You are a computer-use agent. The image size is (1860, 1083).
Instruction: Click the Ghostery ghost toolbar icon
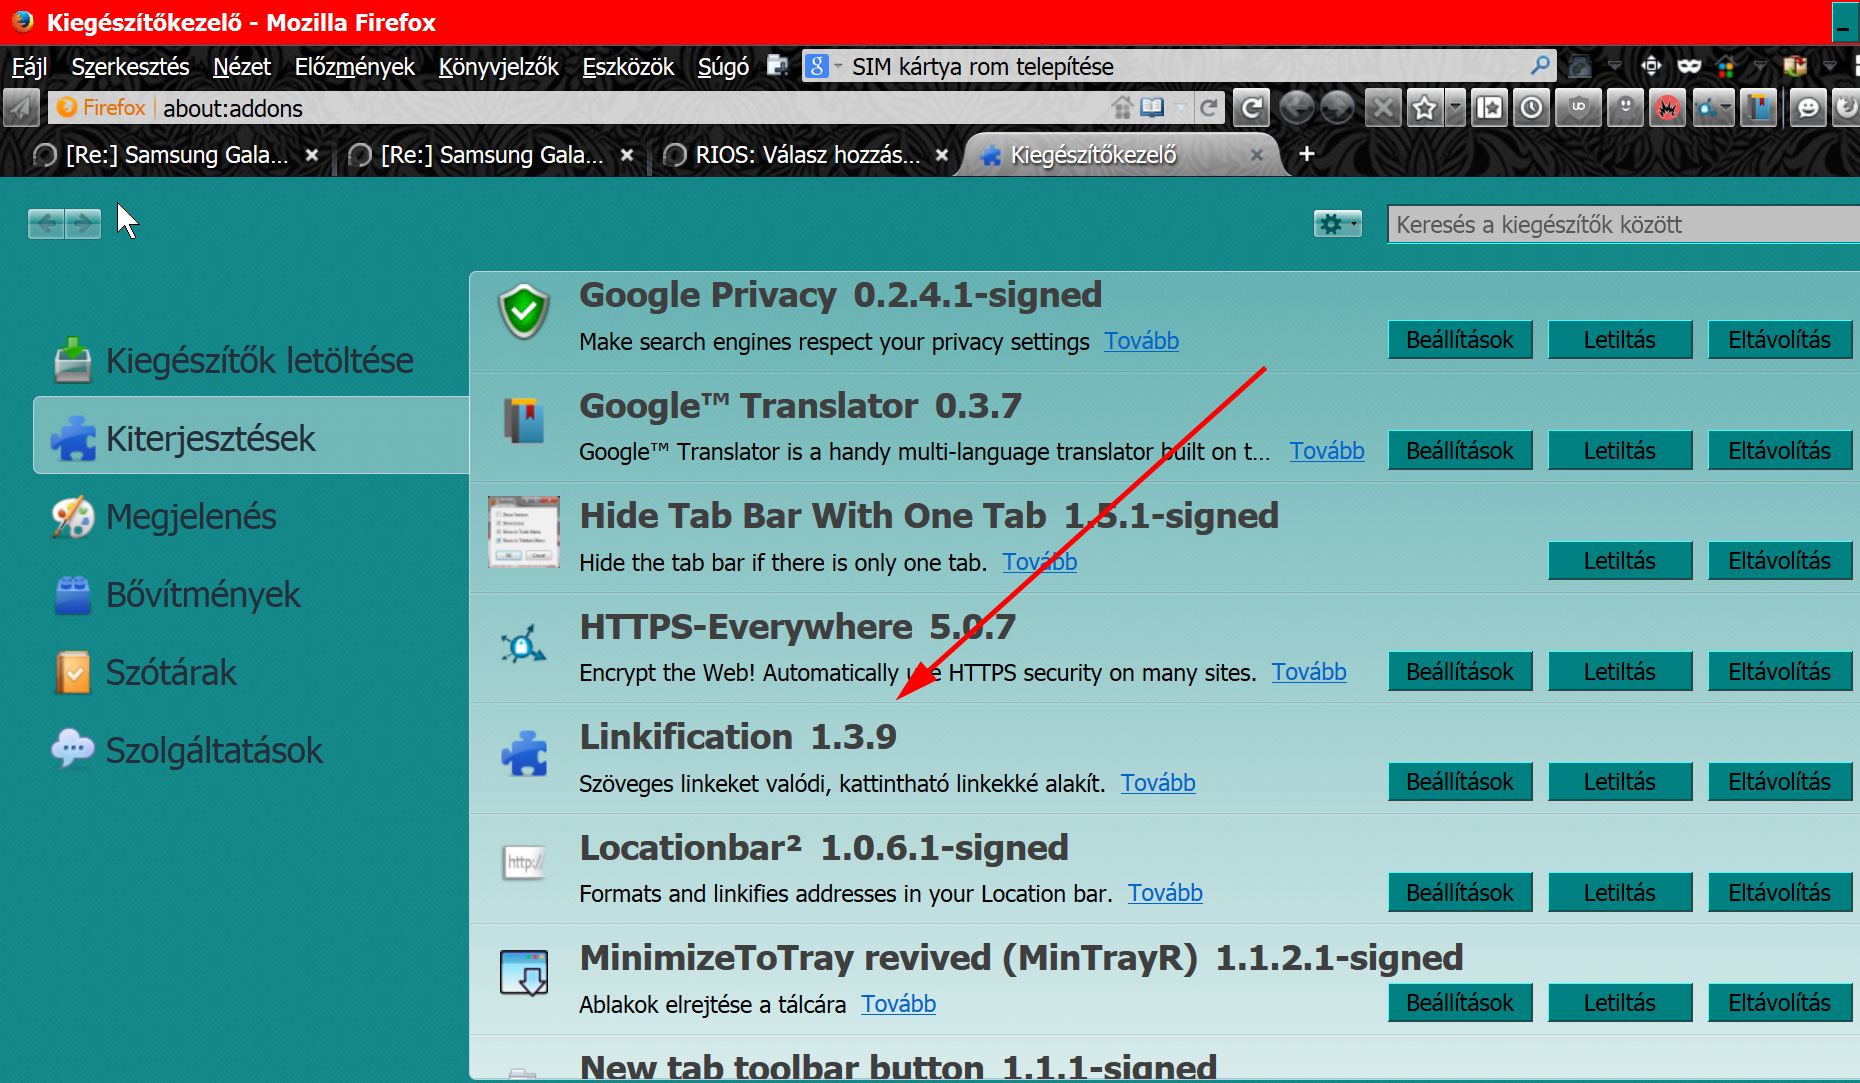(1625, 107)
